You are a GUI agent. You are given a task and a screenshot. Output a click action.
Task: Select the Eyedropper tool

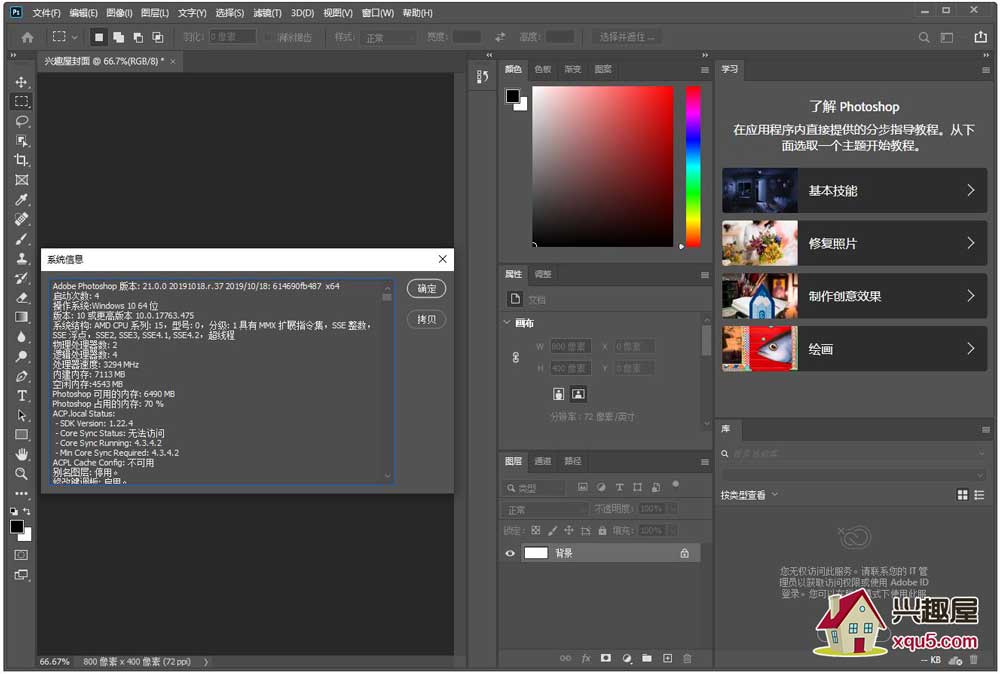click(21, 200)
